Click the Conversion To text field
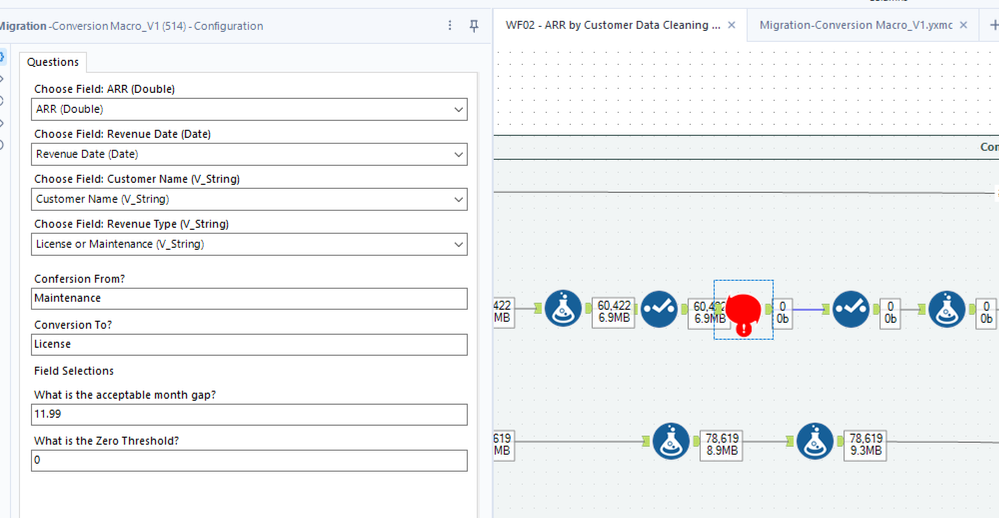999x518 pixels. [x=249, y=345]
